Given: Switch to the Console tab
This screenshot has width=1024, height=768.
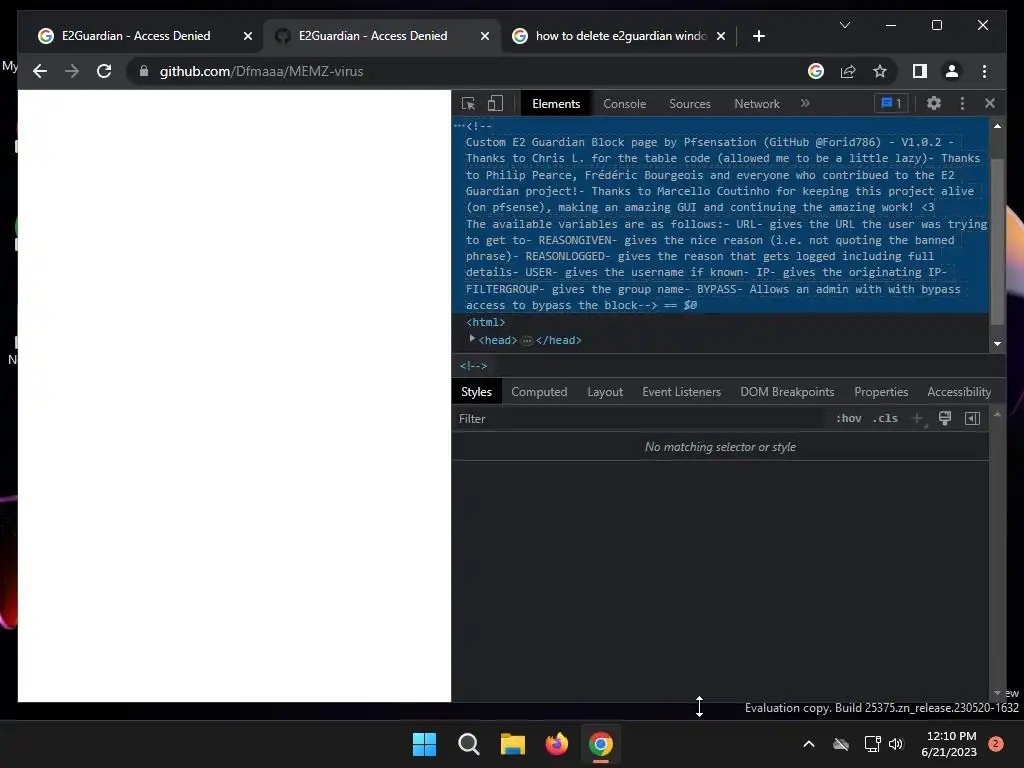Looking at the screenshot, I should (x=624, y=104).
